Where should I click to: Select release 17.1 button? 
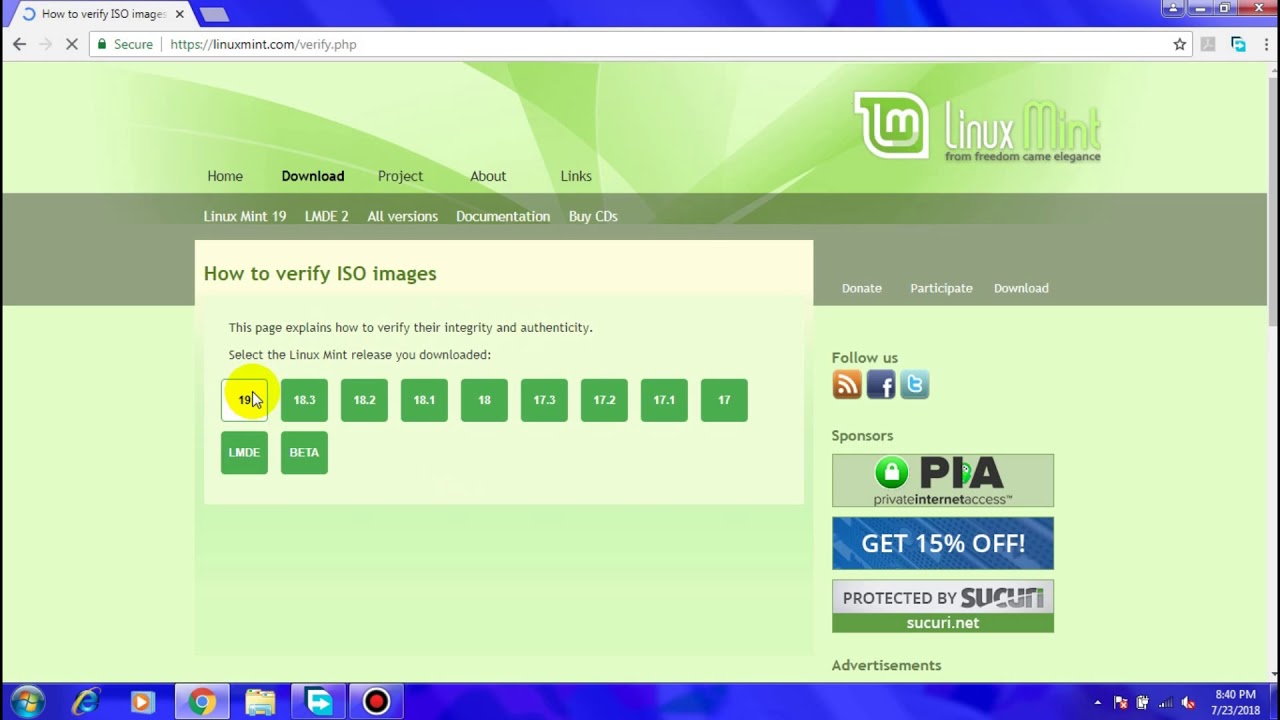pos(664,400)
